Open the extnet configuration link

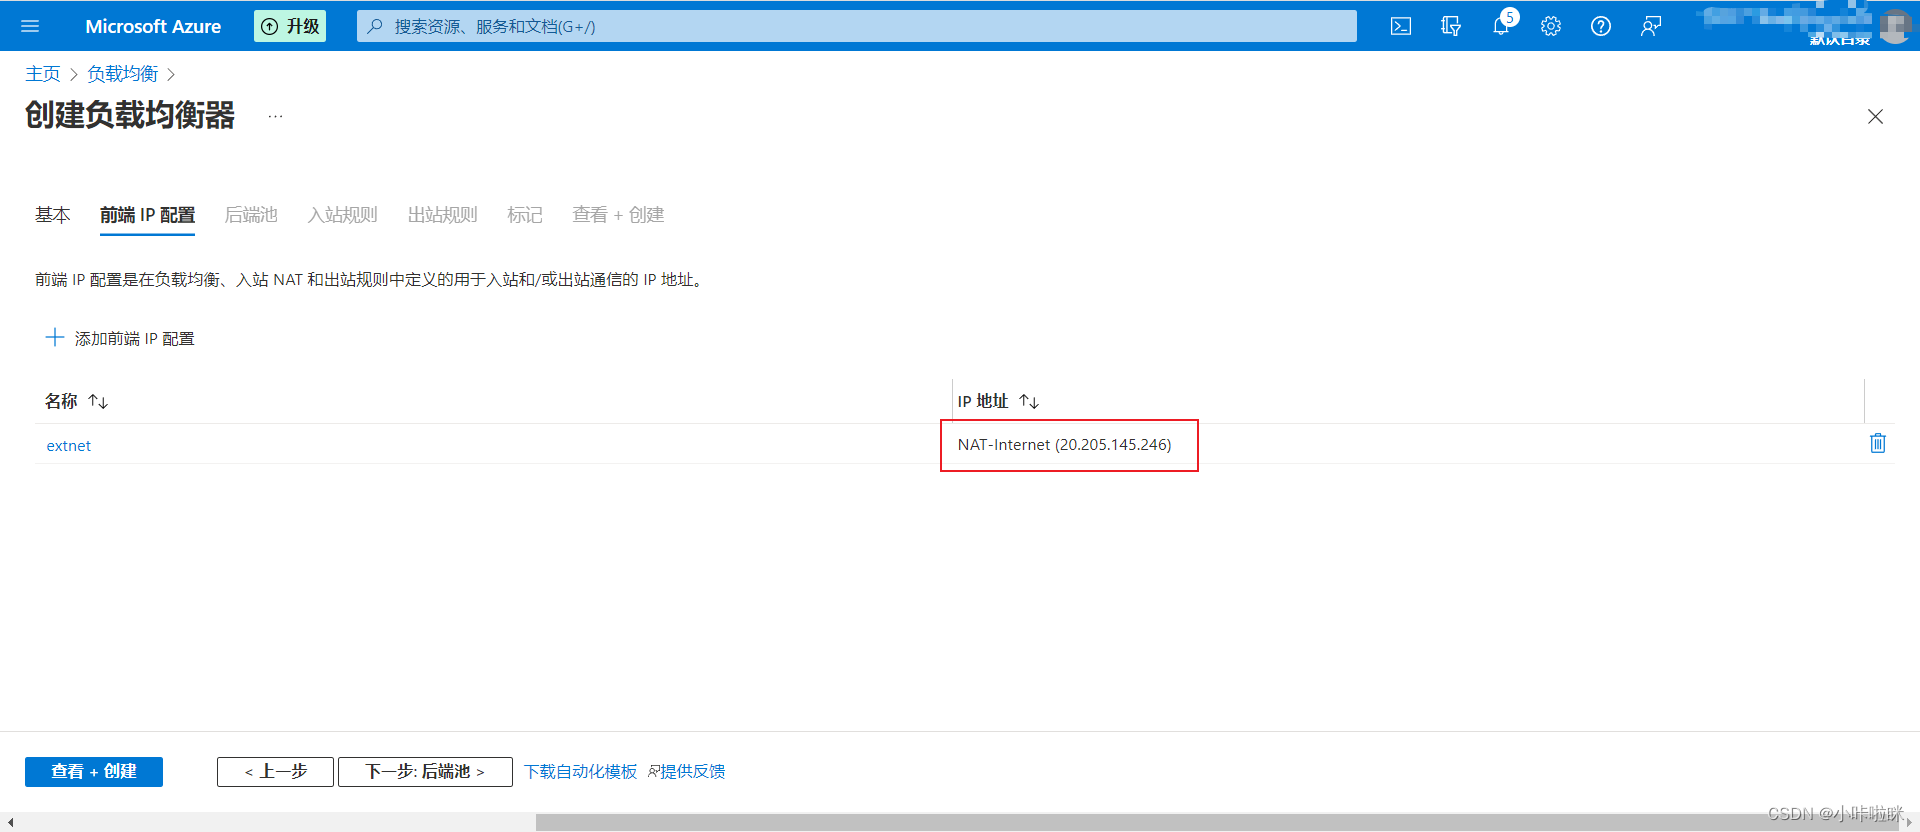(x=69, y=446)
